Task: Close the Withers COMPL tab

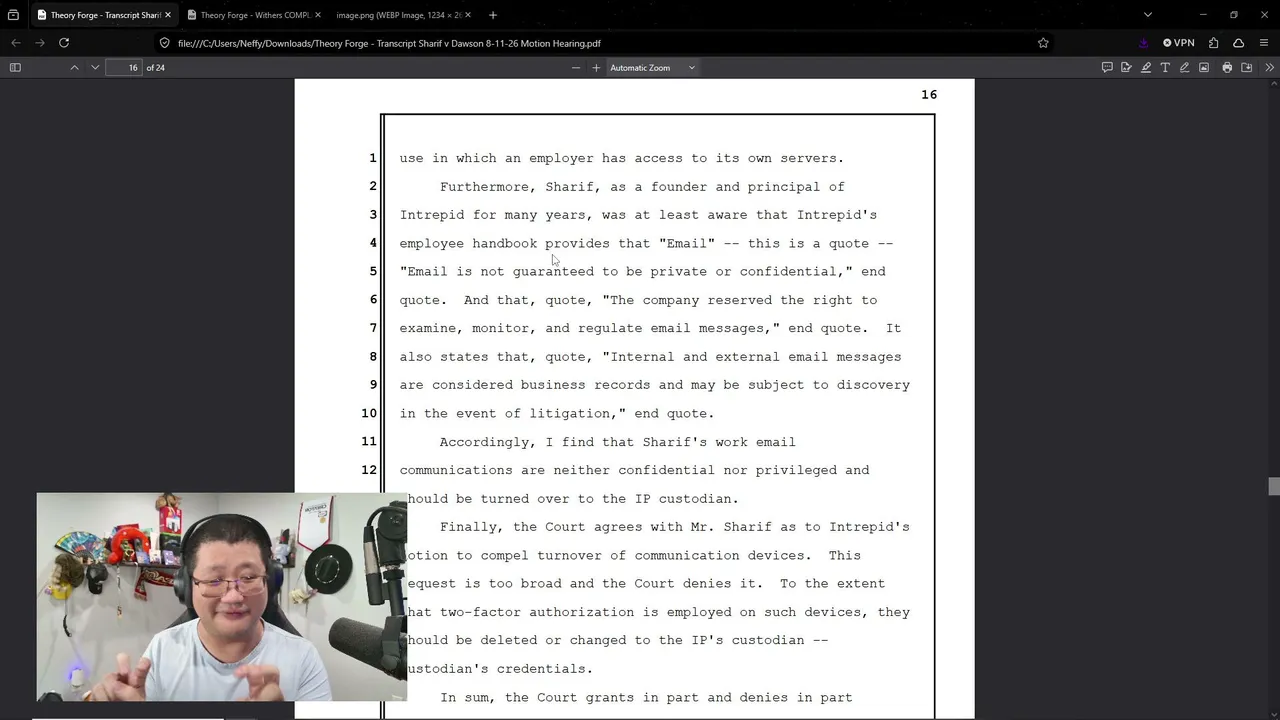Action: click(x=318, y=15)
